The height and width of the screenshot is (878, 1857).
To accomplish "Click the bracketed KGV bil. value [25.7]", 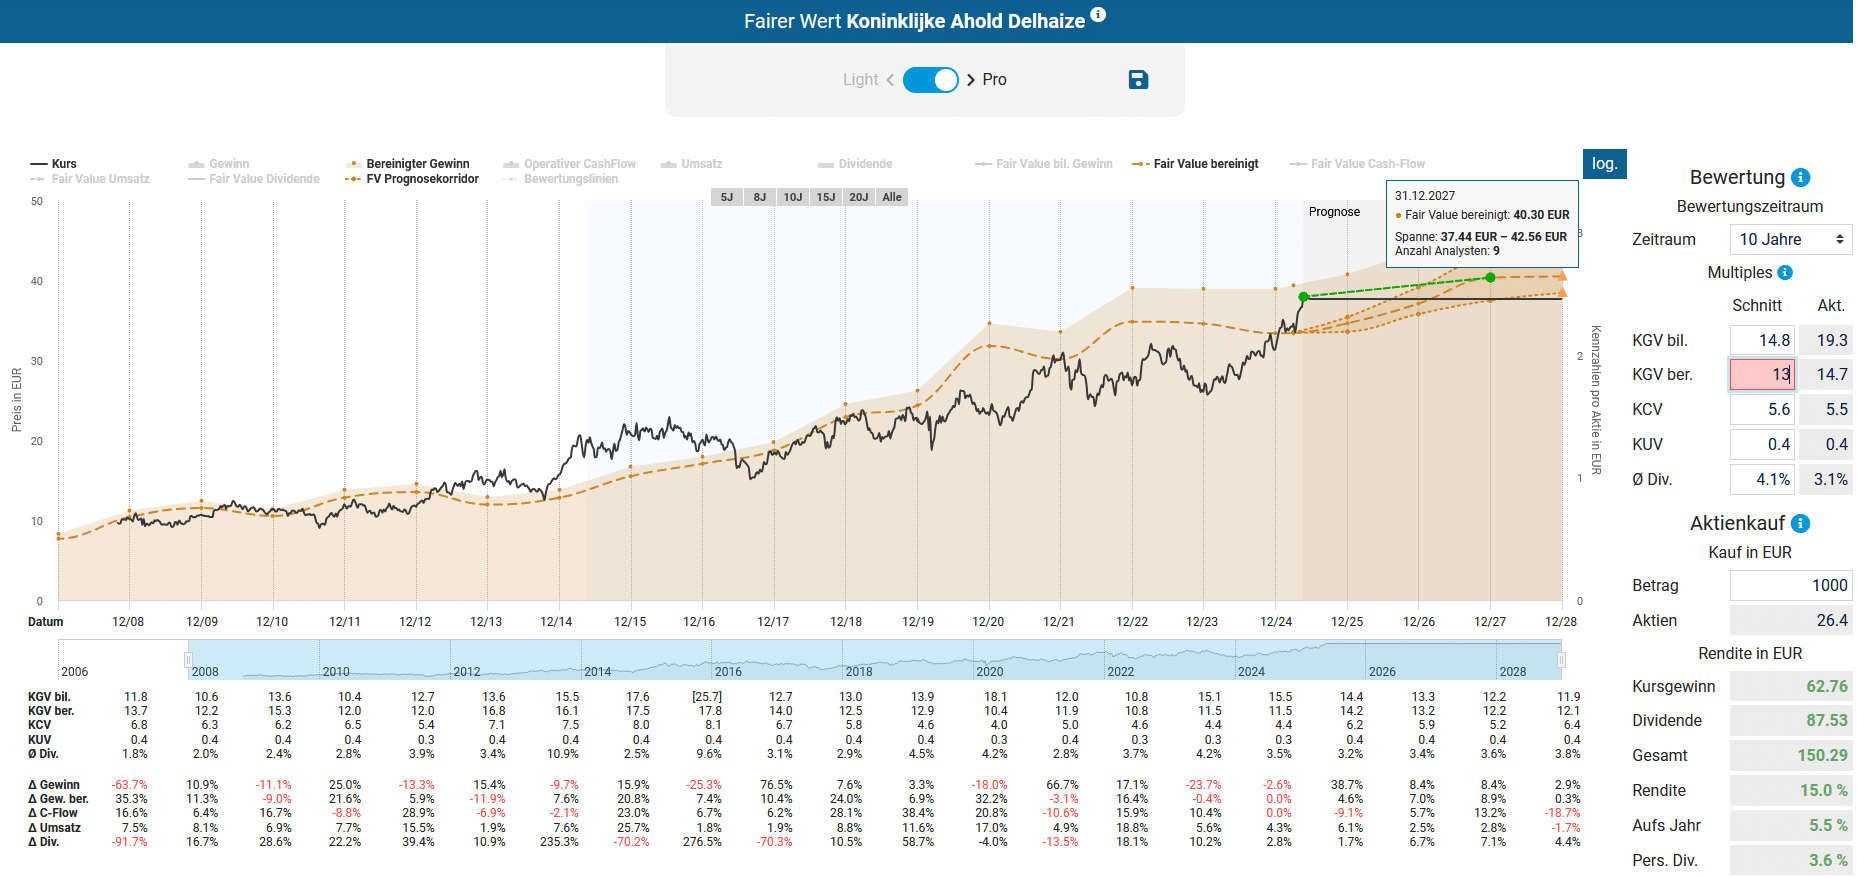I will (707, 697).
